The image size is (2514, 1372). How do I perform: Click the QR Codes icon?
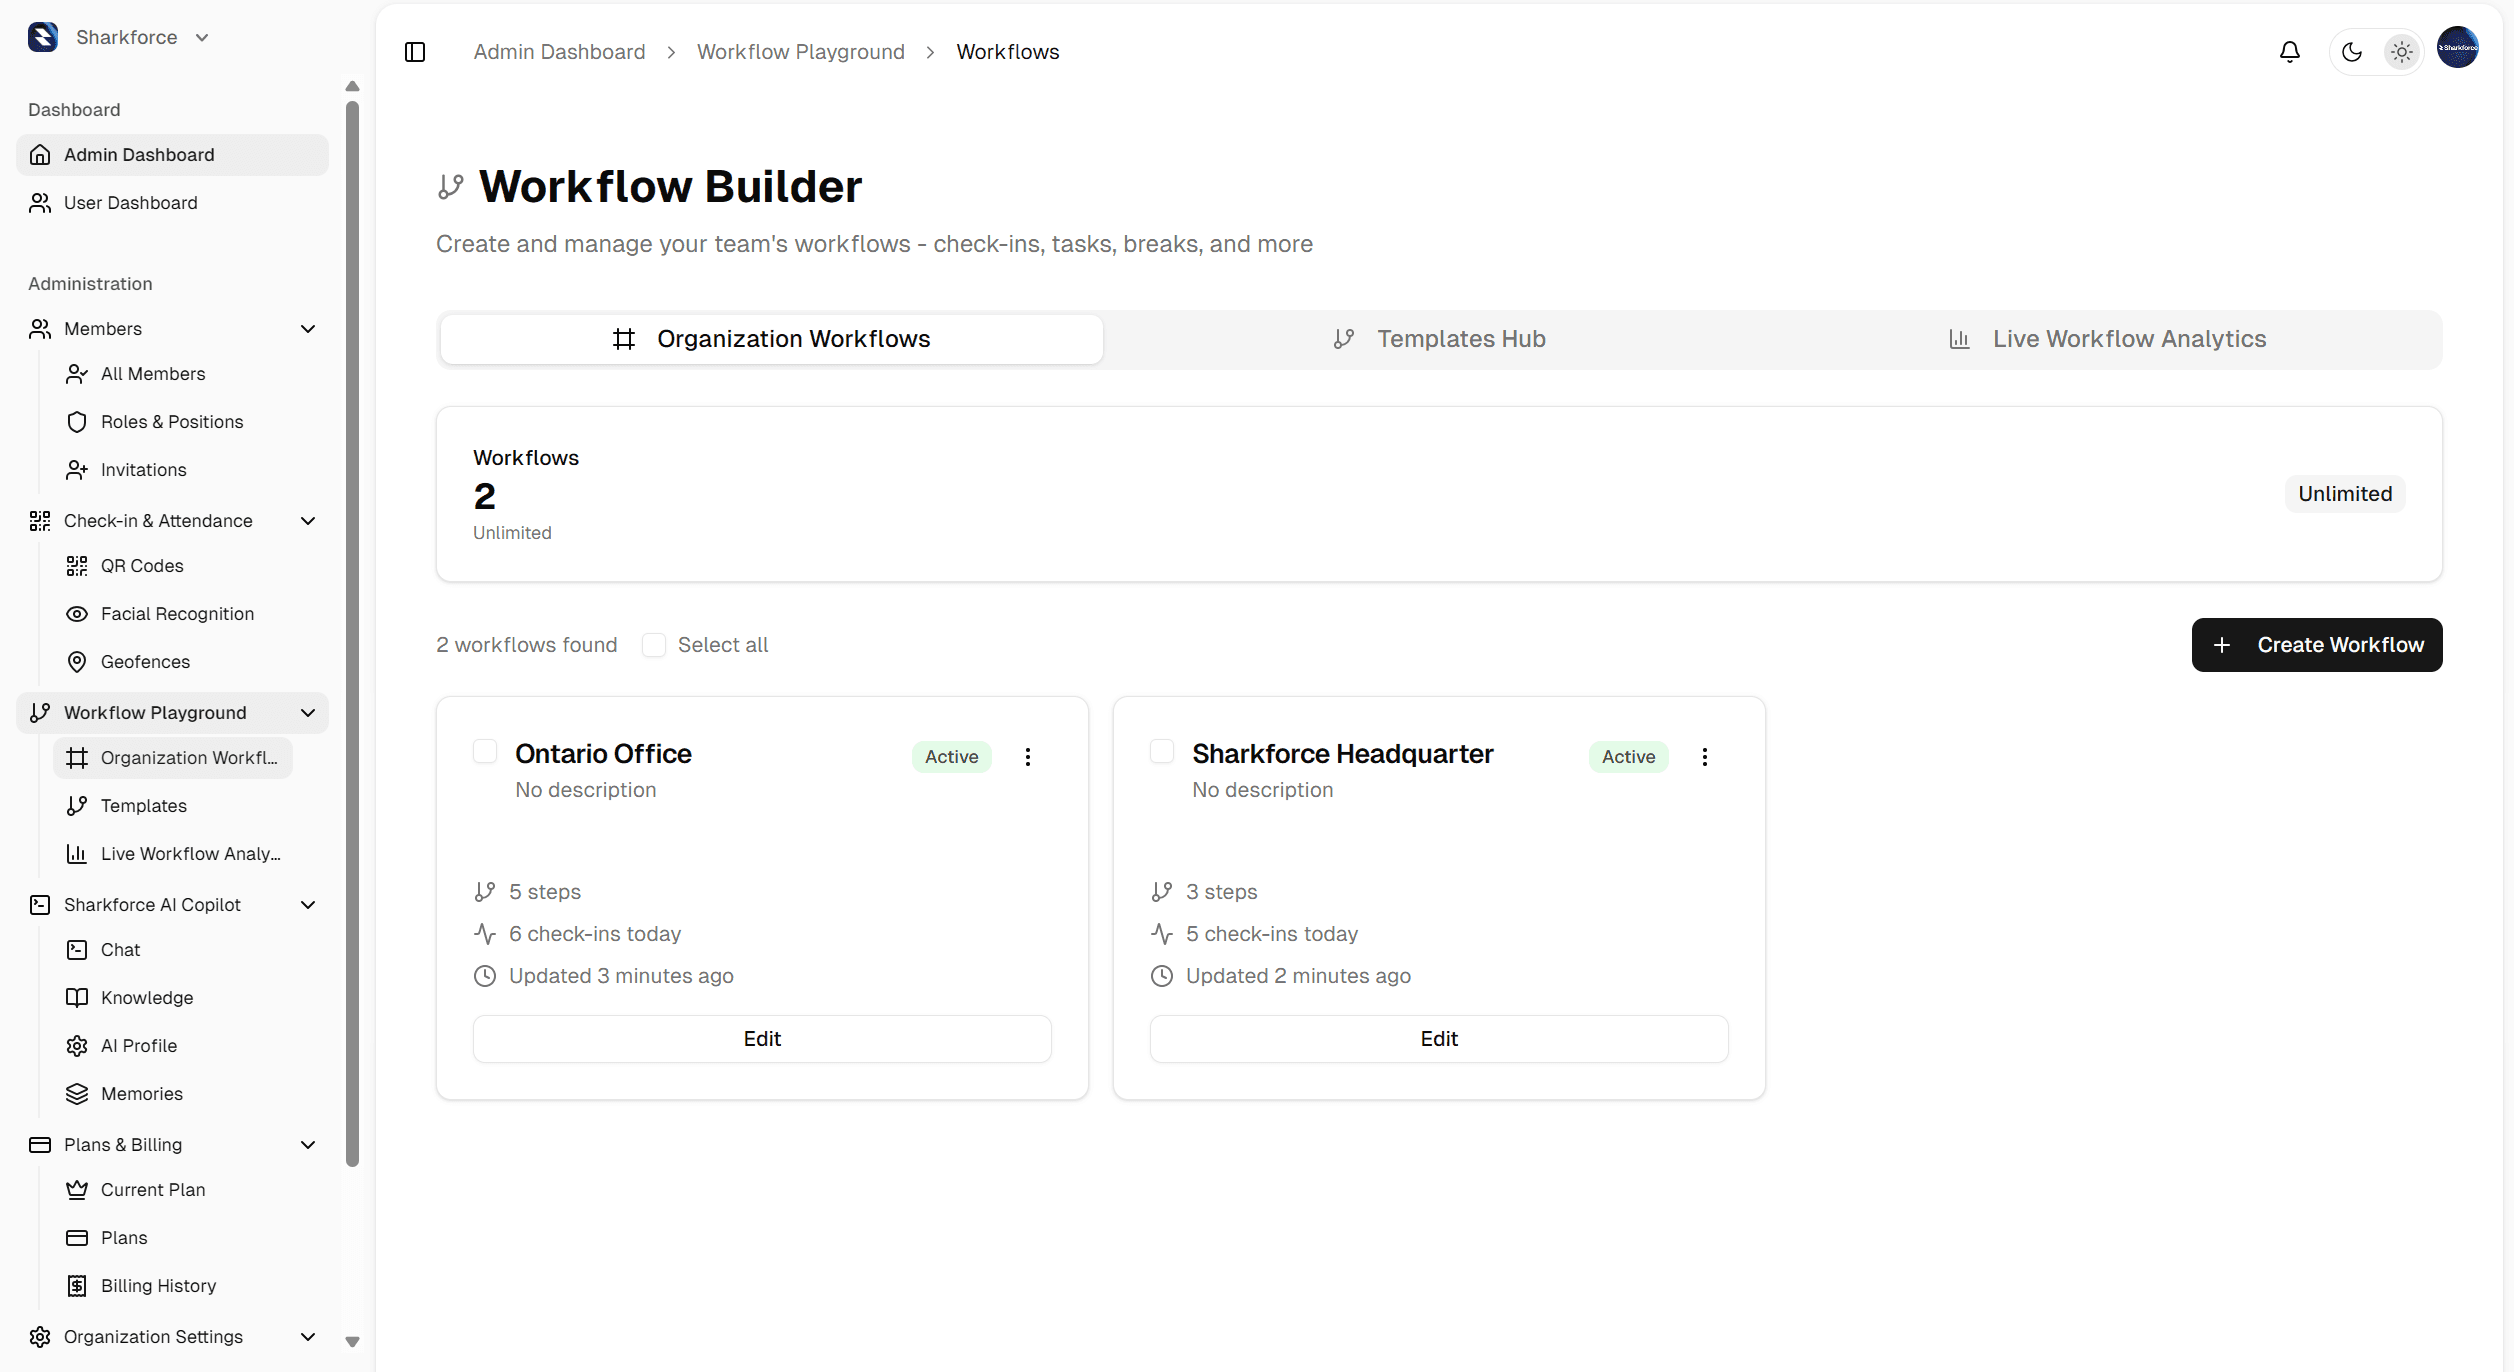[77, 566]
